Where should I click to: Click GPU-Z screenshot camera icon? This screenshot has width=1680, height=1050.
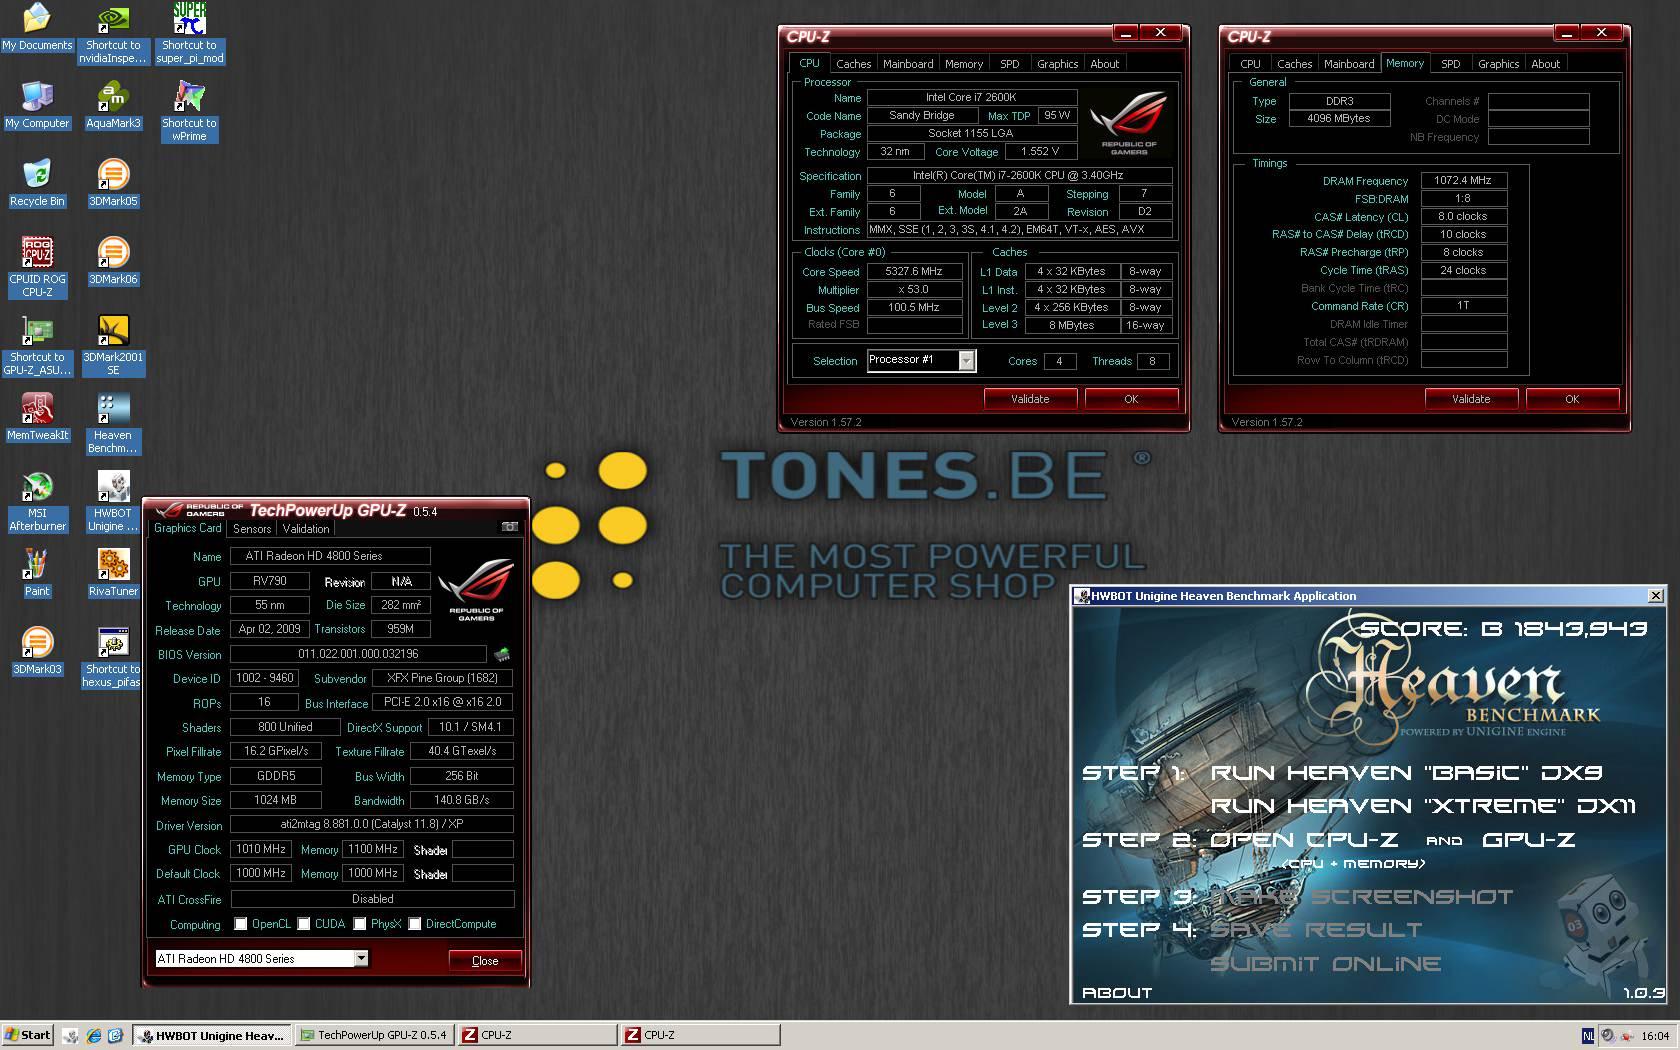509,527
